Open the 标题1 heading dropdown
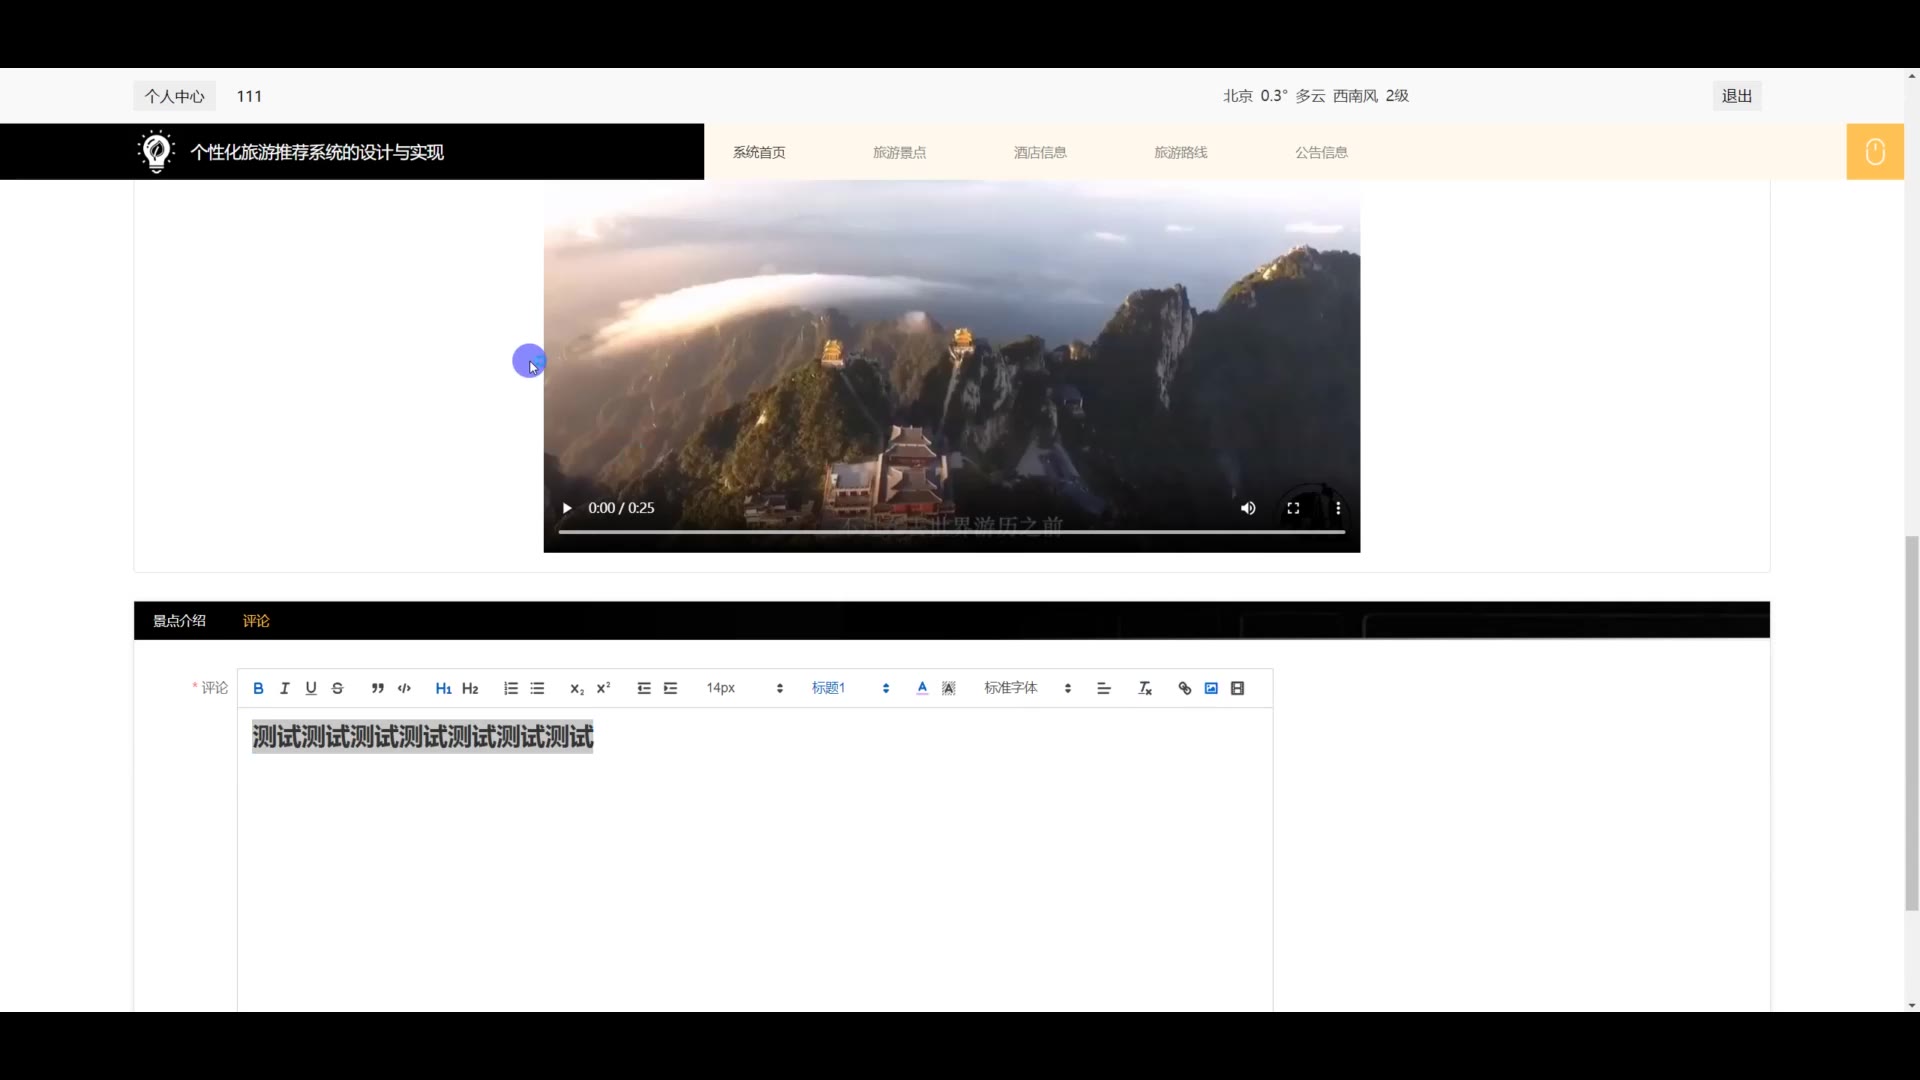The height and width of the screenshot is (1080, 1920). coord(850,688)
